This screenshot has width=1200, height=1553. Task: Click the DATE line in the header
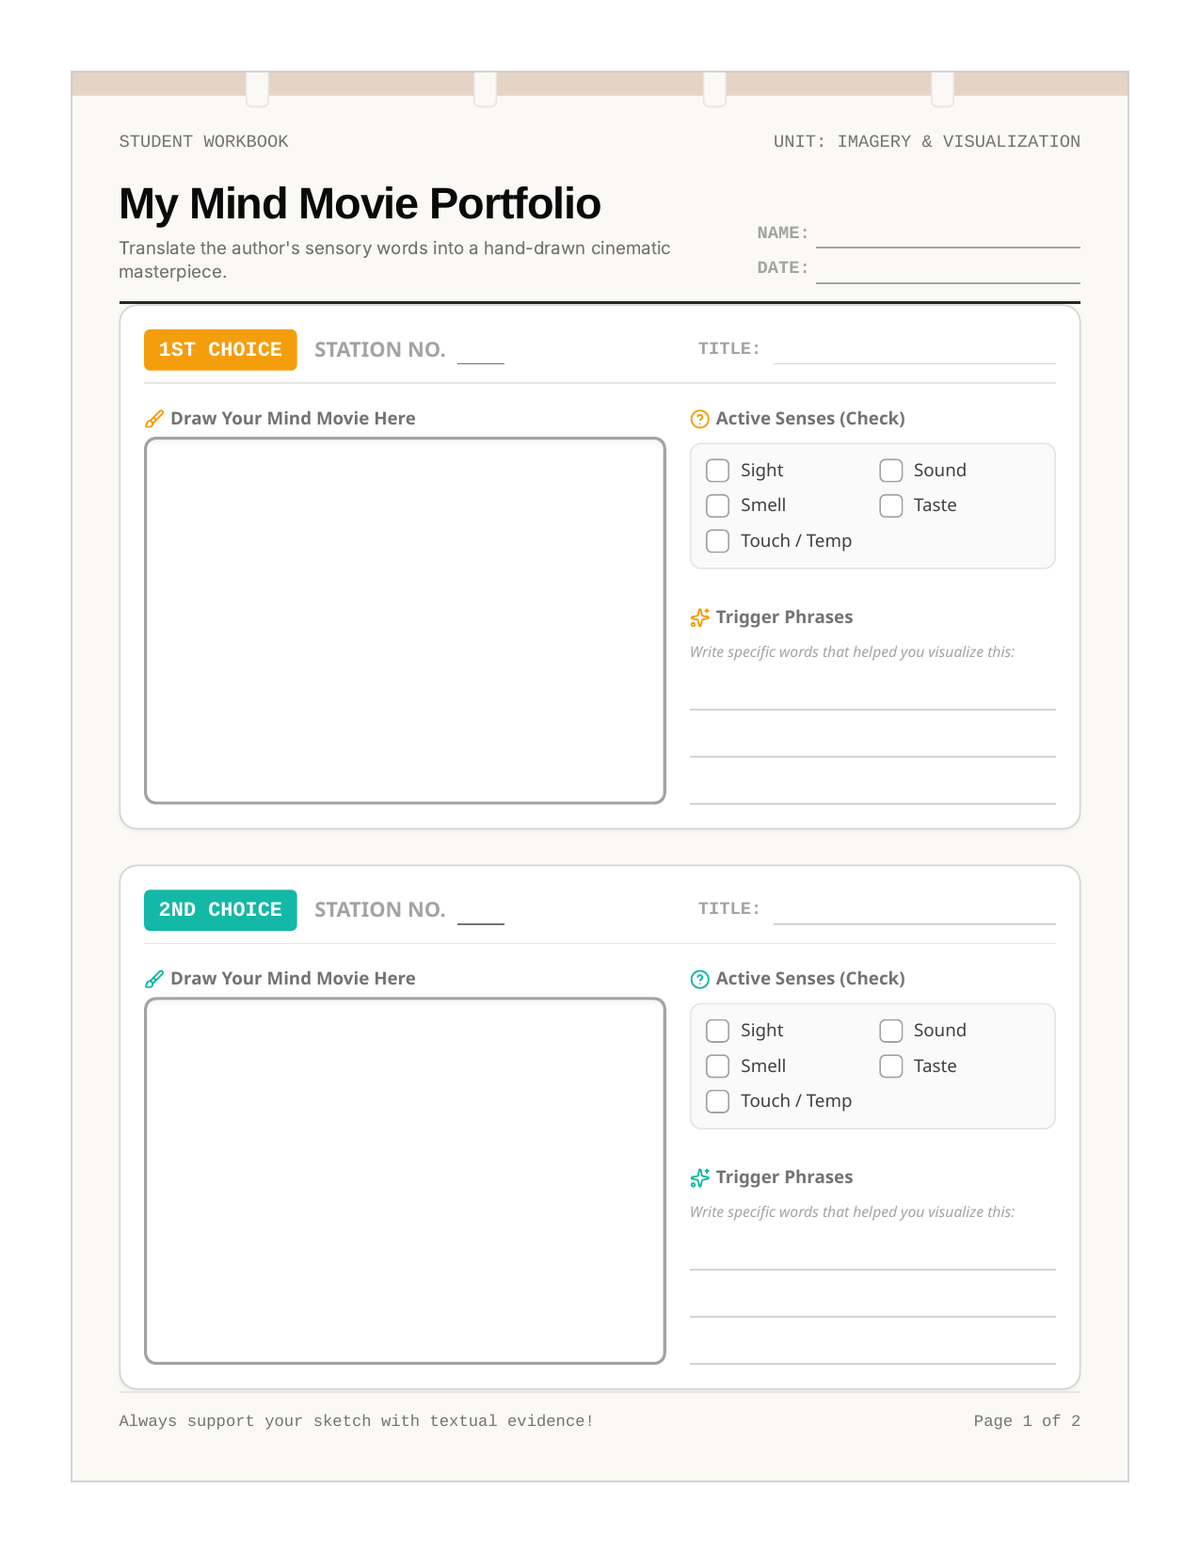[948, 270]
